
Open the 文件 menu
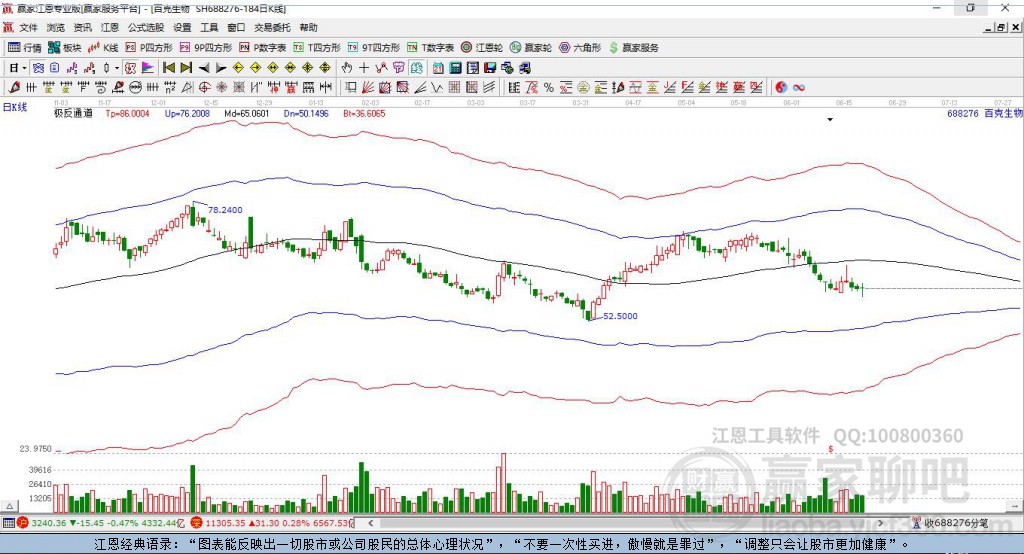pos(28,27)
